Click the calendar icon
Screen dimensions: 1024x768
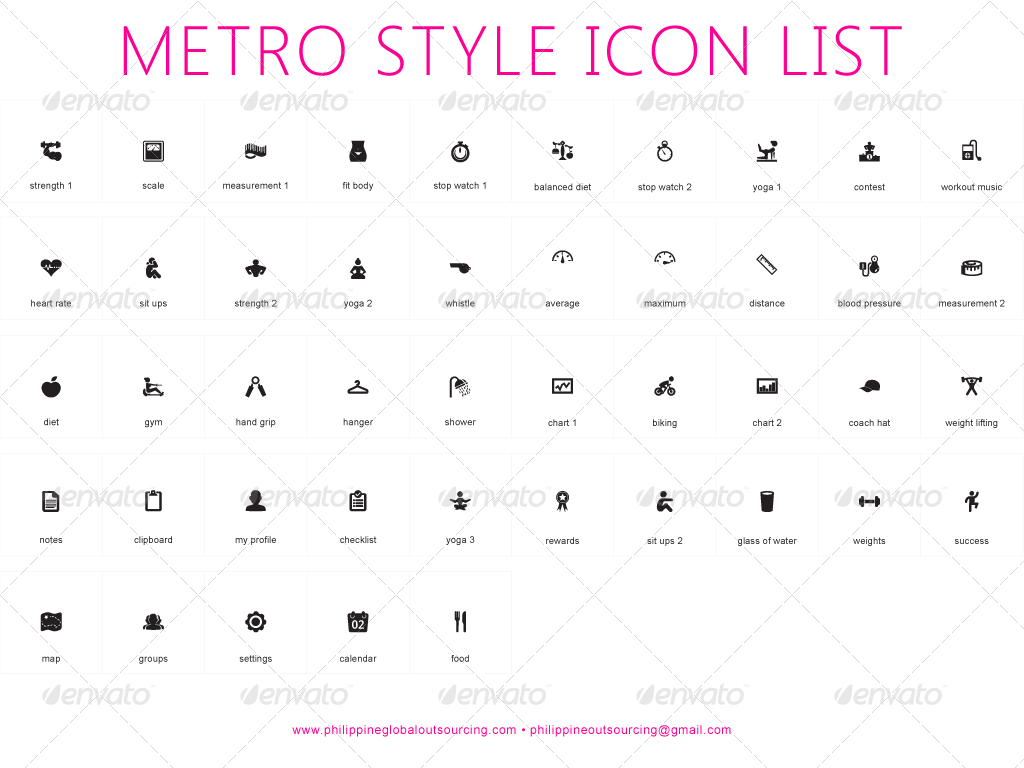tap(358, 622)
